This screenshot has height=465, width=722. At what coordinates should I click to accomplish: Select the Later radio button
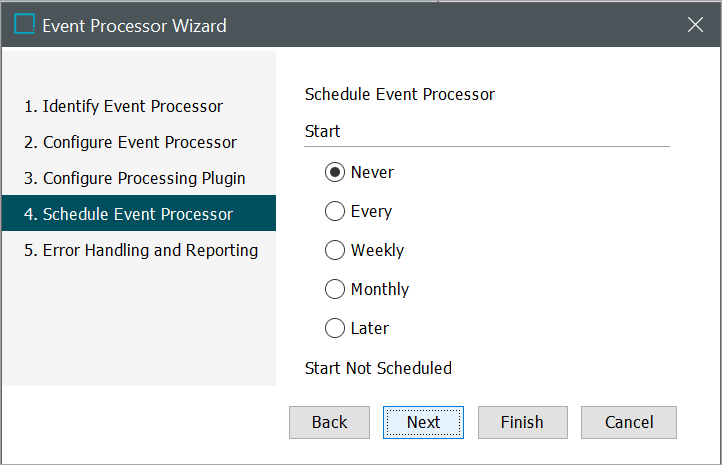click(x=335, y=328)
